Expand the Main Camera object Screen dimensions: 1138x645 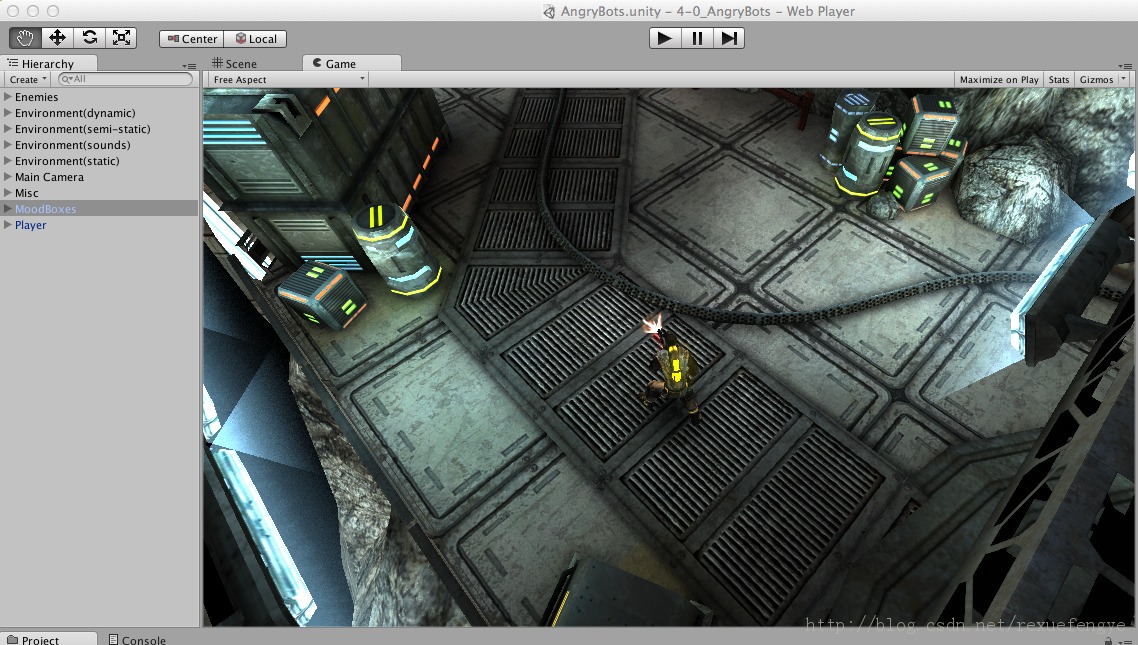coord(7,176)
